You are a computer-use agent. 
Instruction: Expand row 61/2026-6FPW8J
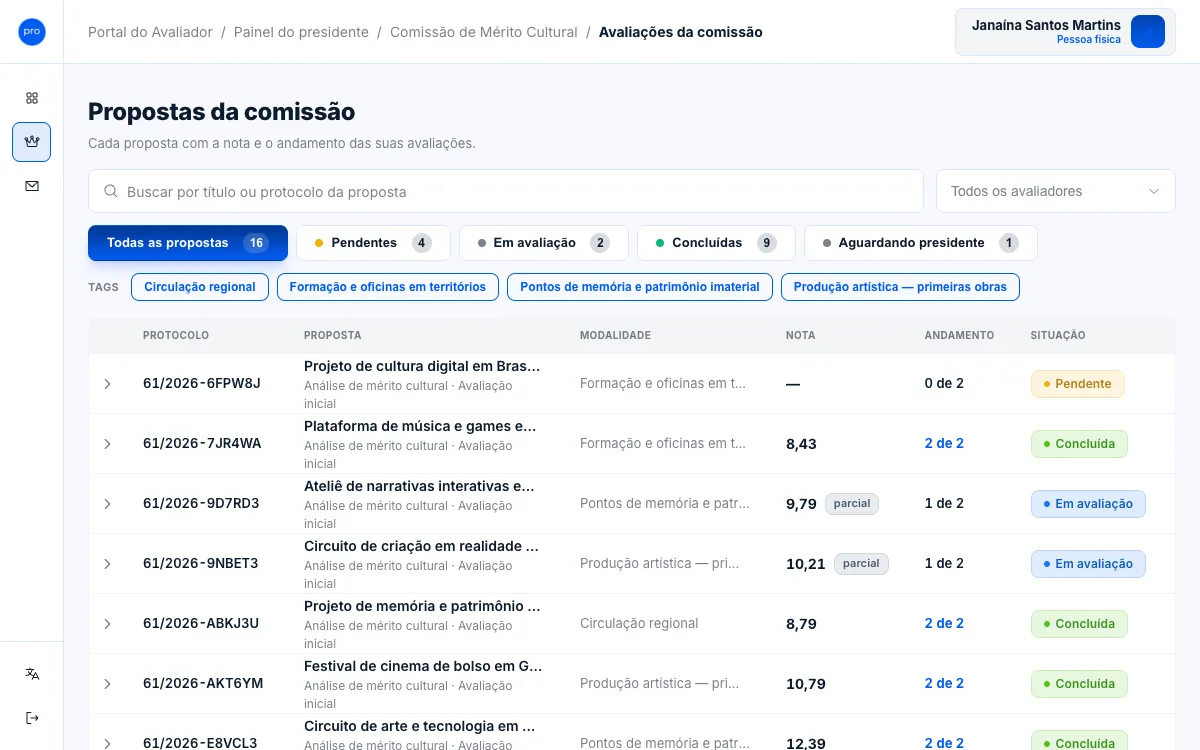click(108, 384)
